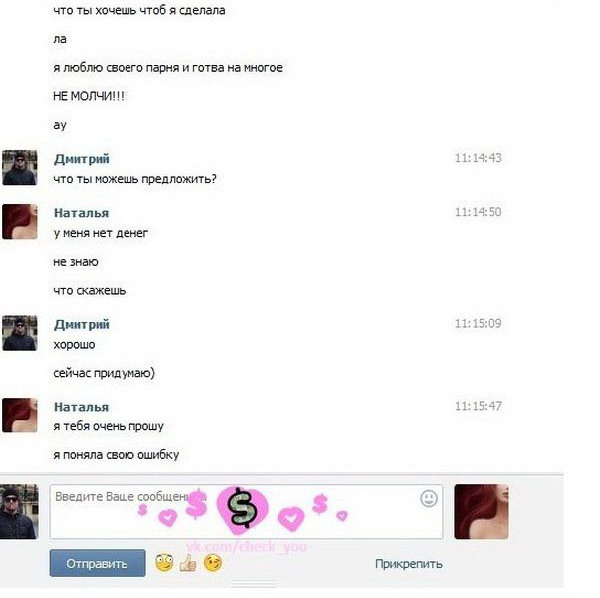The height and width of the screenshot is (598, 600).
Task: Click Наталья's avatar beside 'у меня нет денег'
Action: [20, 222]
